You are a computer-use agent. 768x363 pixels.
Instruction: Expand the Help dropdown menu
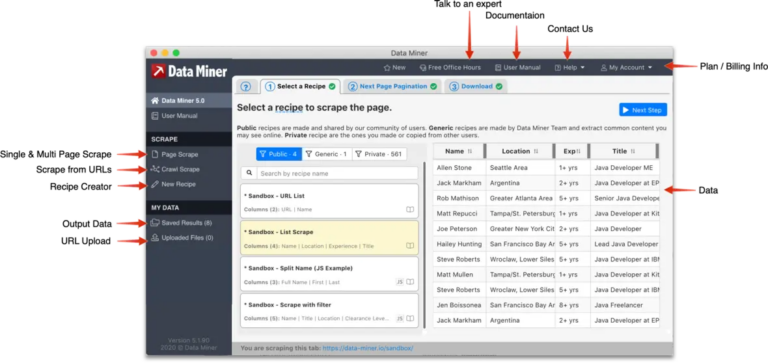[570, 68]
